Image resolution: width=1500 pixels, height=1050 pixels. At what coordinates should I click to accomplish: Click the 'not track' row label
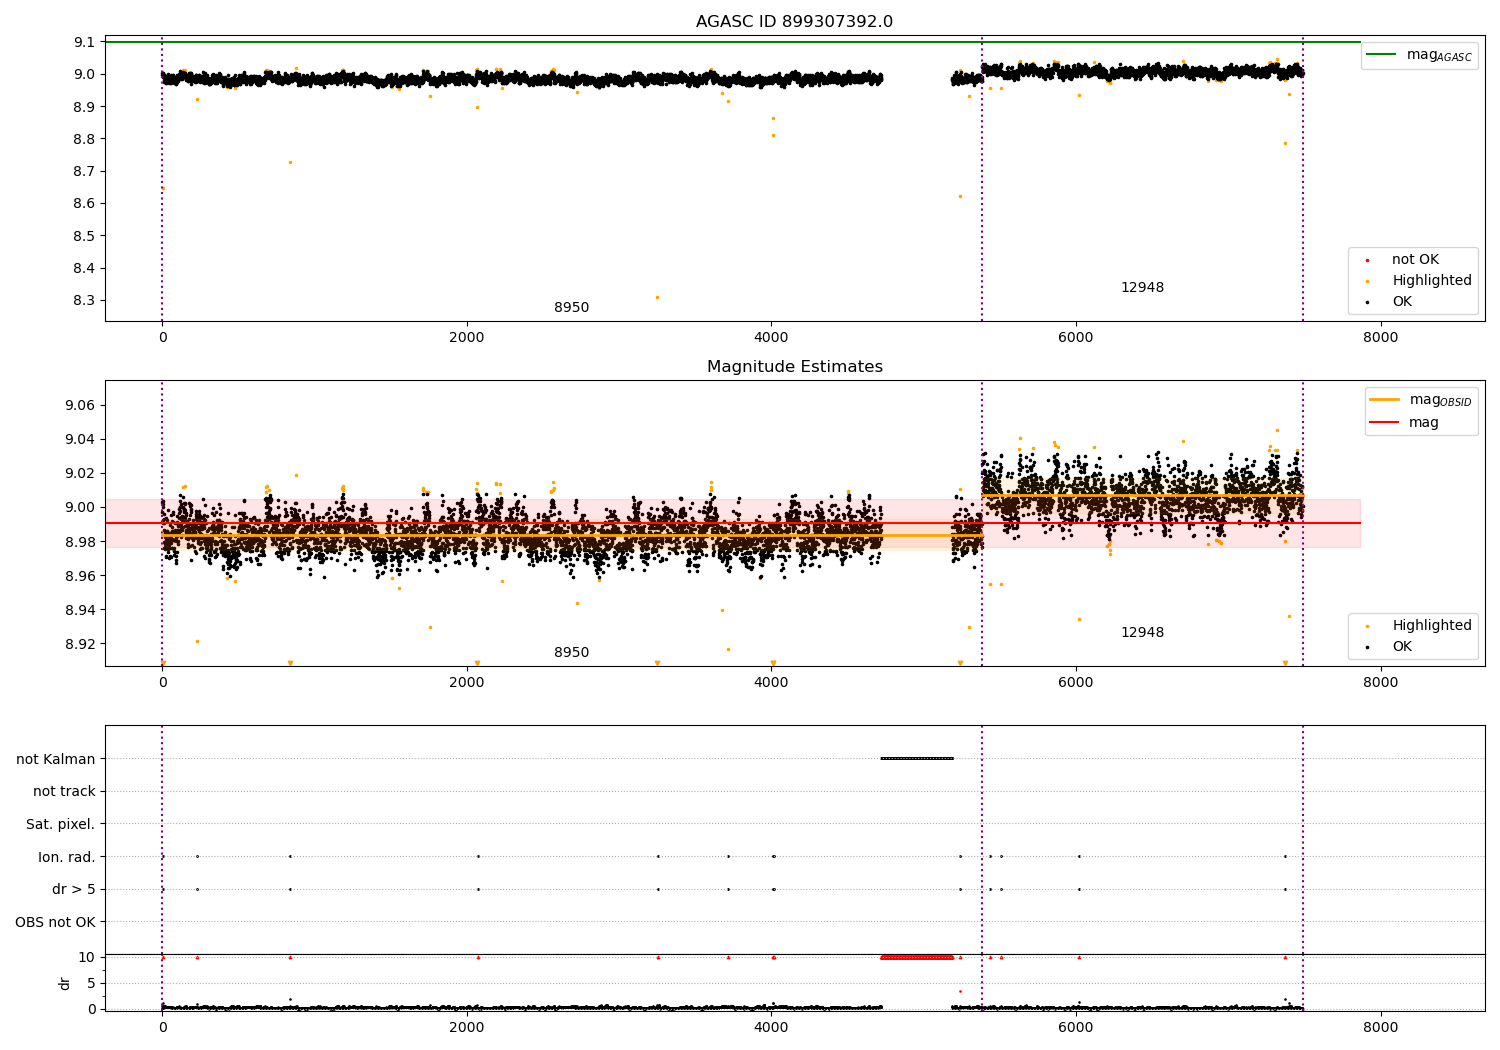pos(64,792)
